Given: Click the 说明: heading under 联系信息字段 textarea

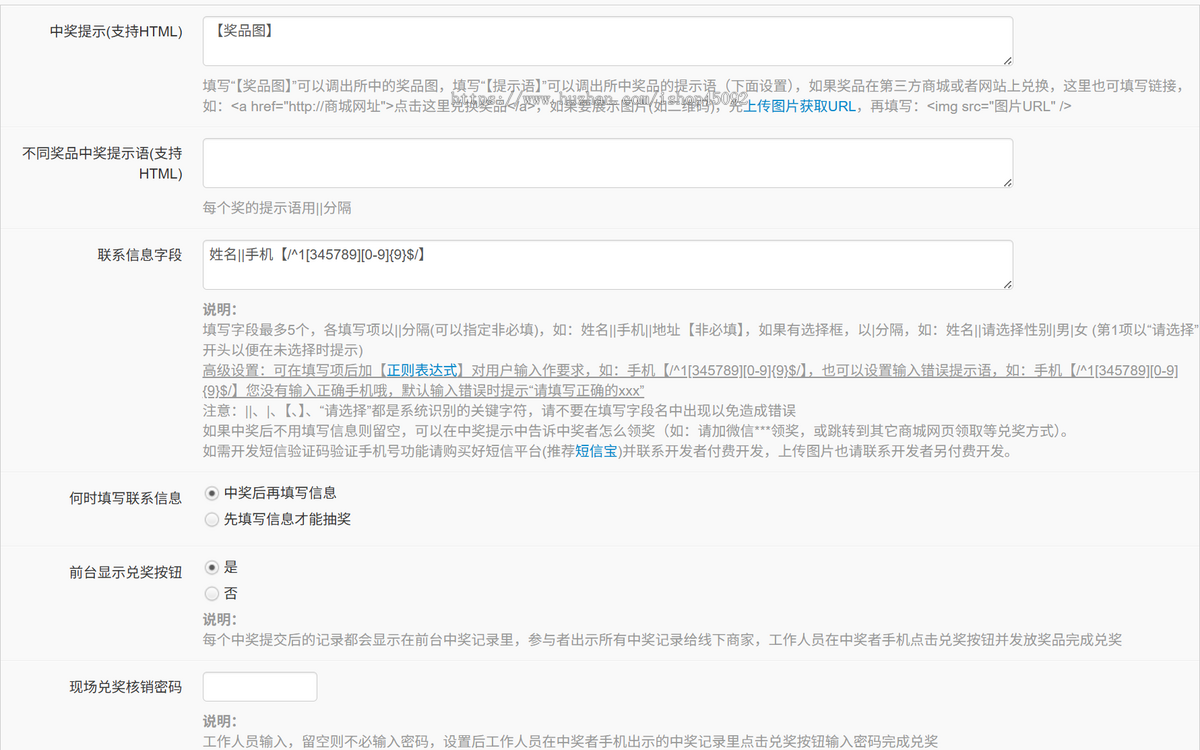Looking at the screenshot, I should (220, 310).
